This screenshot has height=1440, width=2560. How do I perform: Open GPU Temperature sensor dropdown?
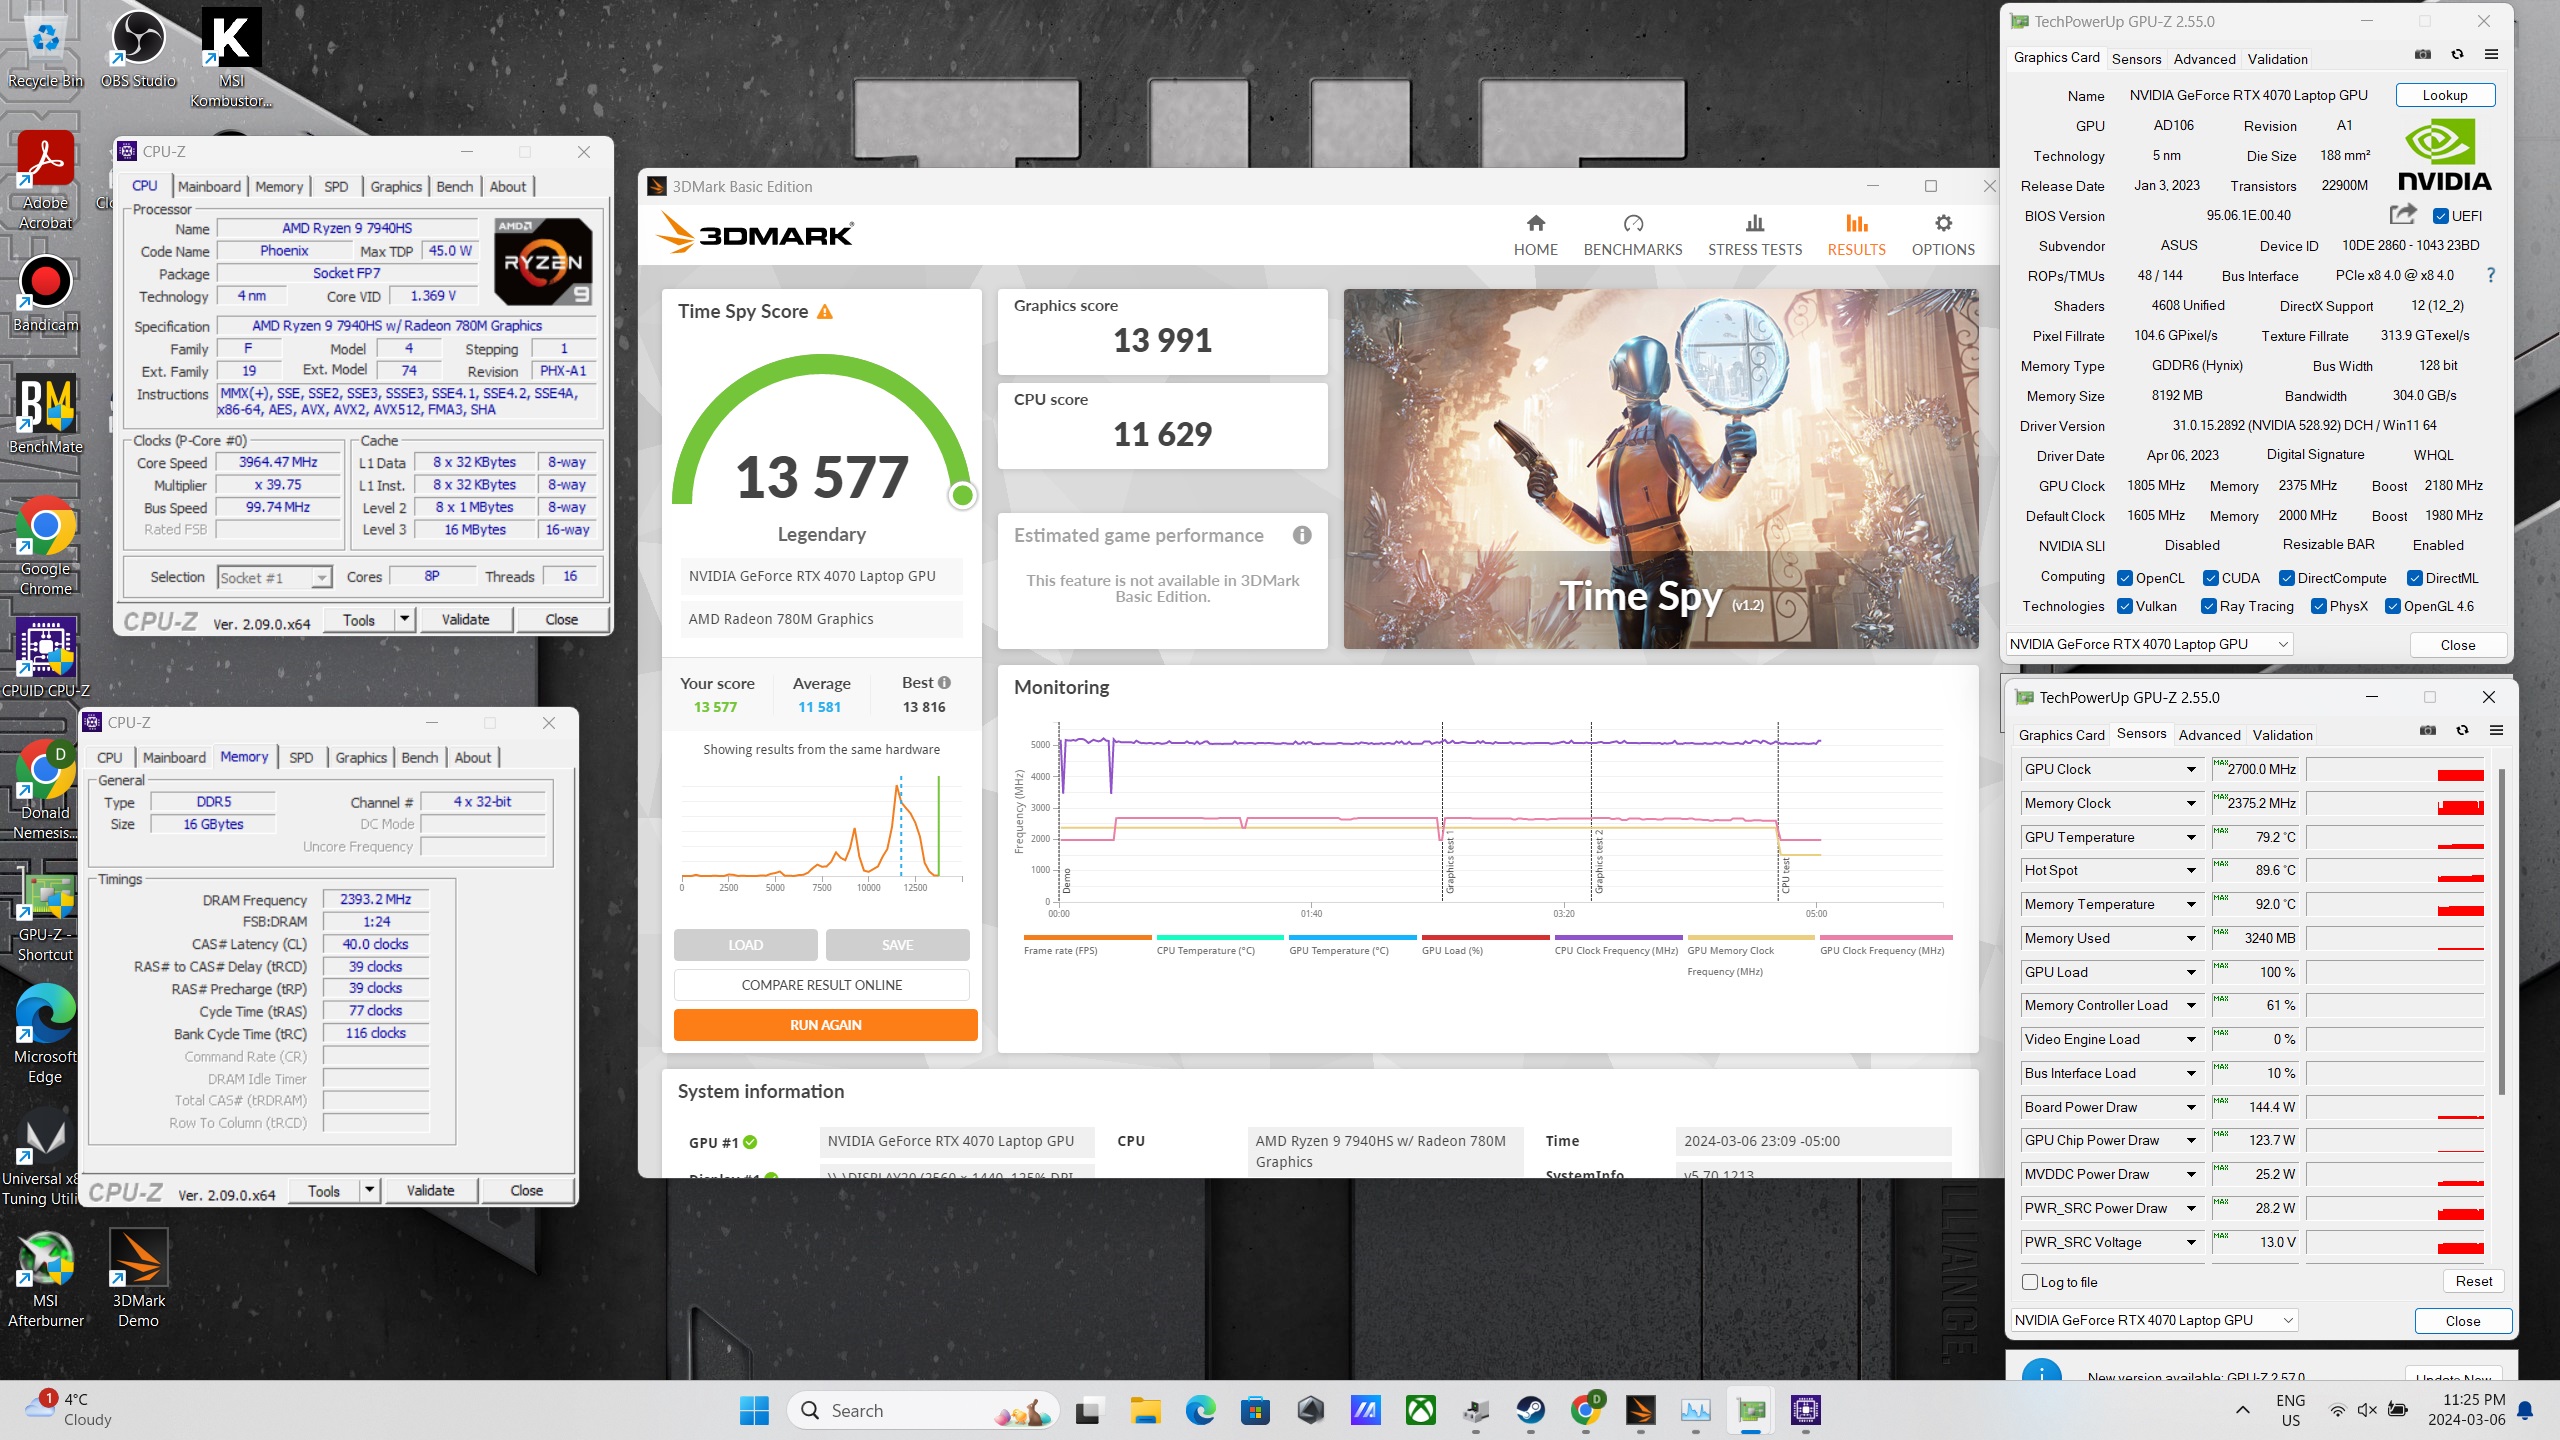coord(2190,837)
